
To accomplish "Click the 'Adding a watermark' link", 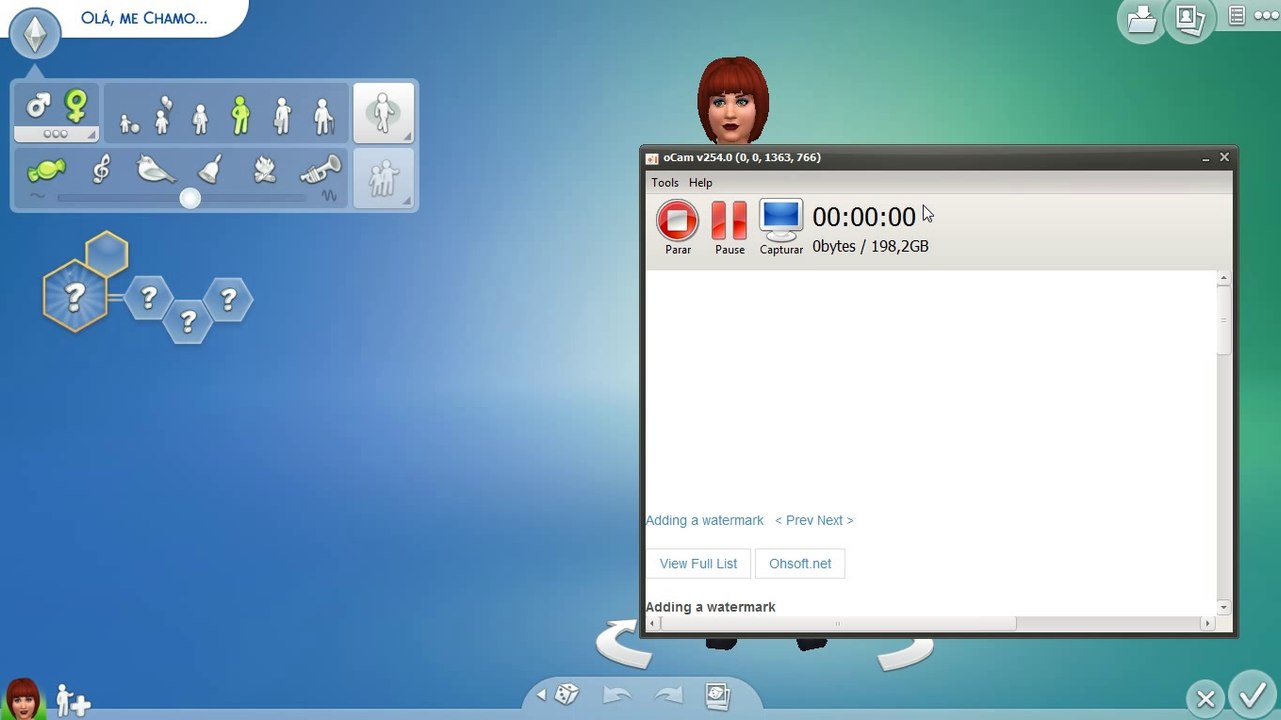I will click(x=704, y=521).
